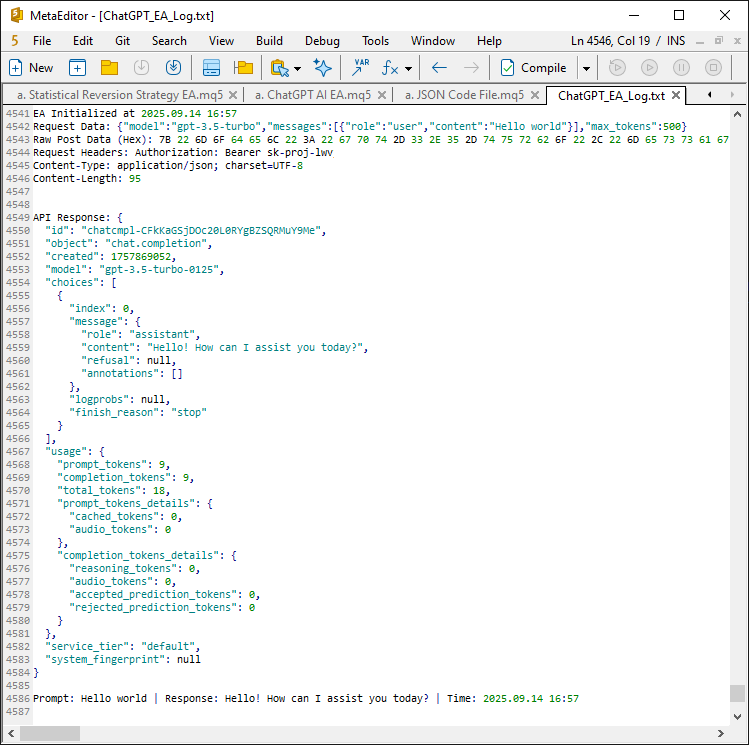Click the "API Response: {" line
Image resolution: width=749 pixels, height=745 pixels.
click(78, 218)
